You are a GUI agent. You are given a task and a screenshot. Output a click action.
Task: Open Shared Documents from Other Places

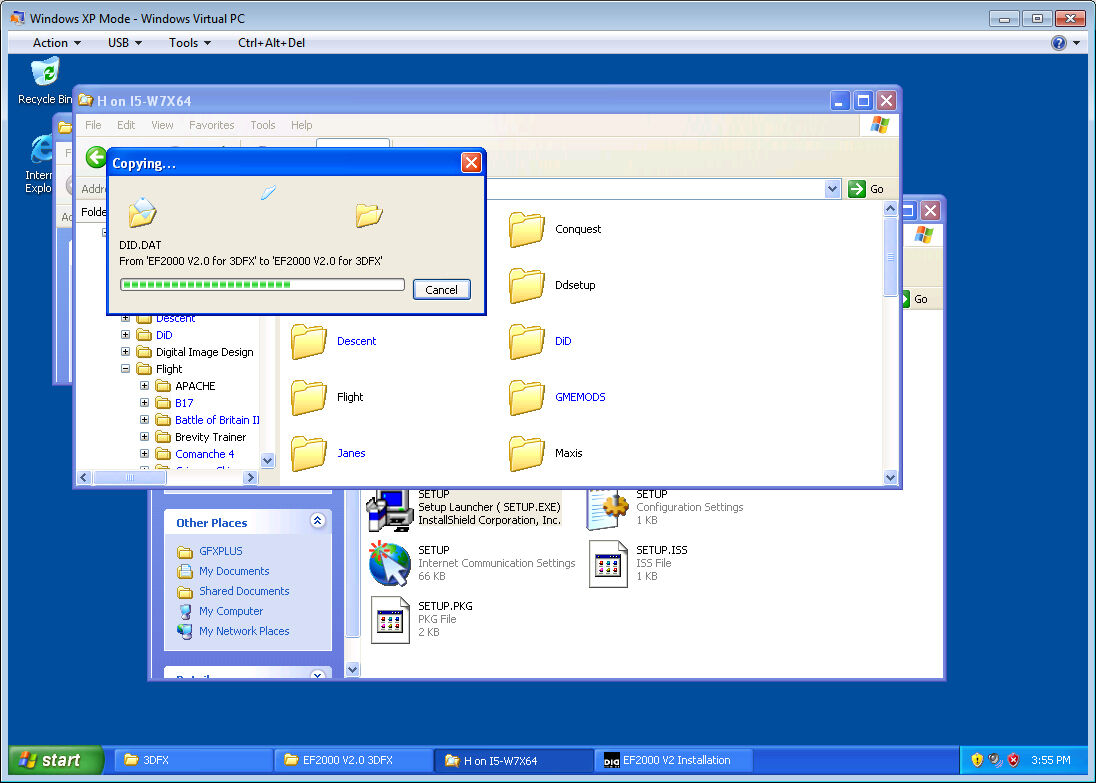click(233, 591)
